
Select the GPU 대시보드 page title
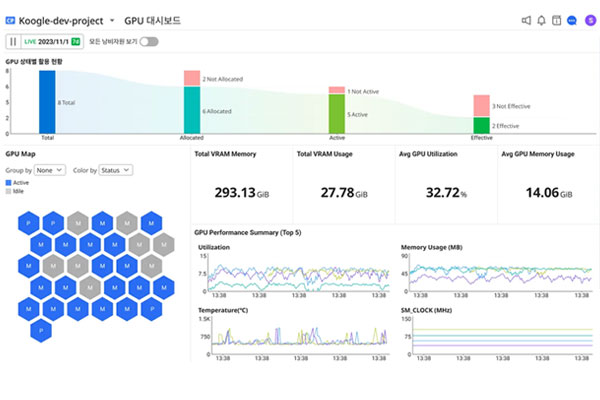point(152,20)
